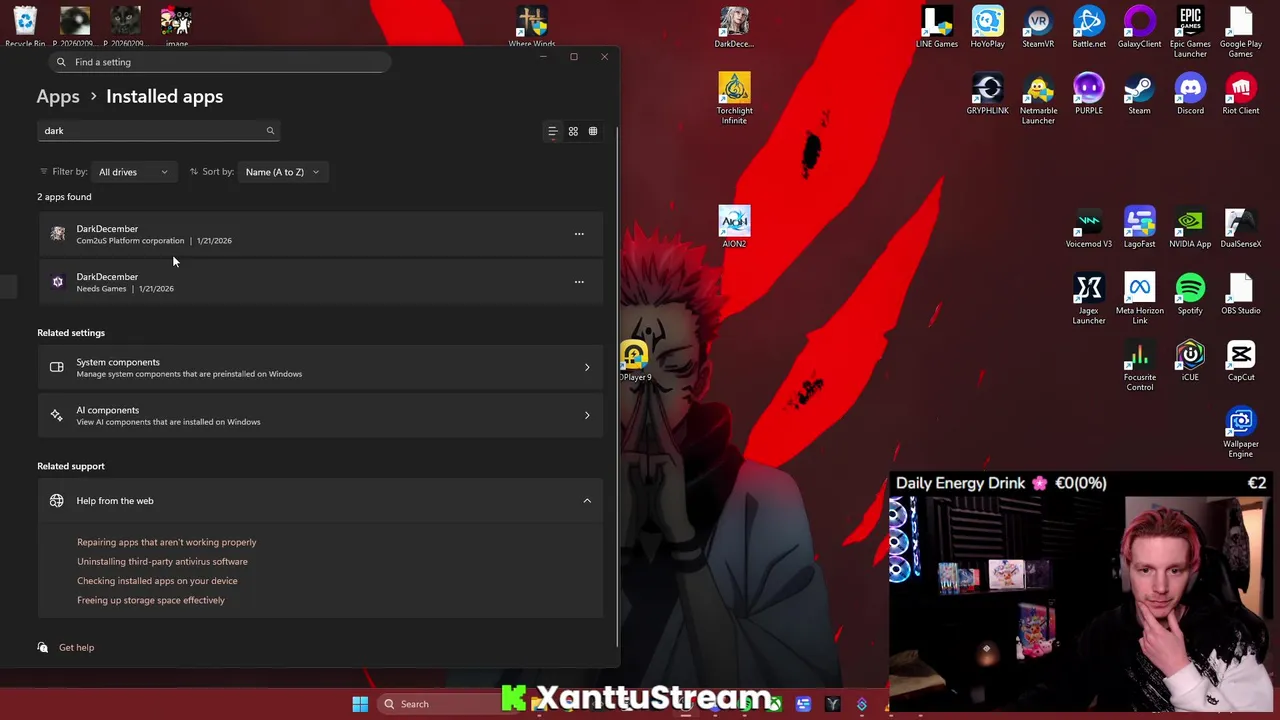Viewport: 1280px width, 720px height.
Task: Select the Com2uS Platform DarkDecember app row
Action: pos(320,234)
